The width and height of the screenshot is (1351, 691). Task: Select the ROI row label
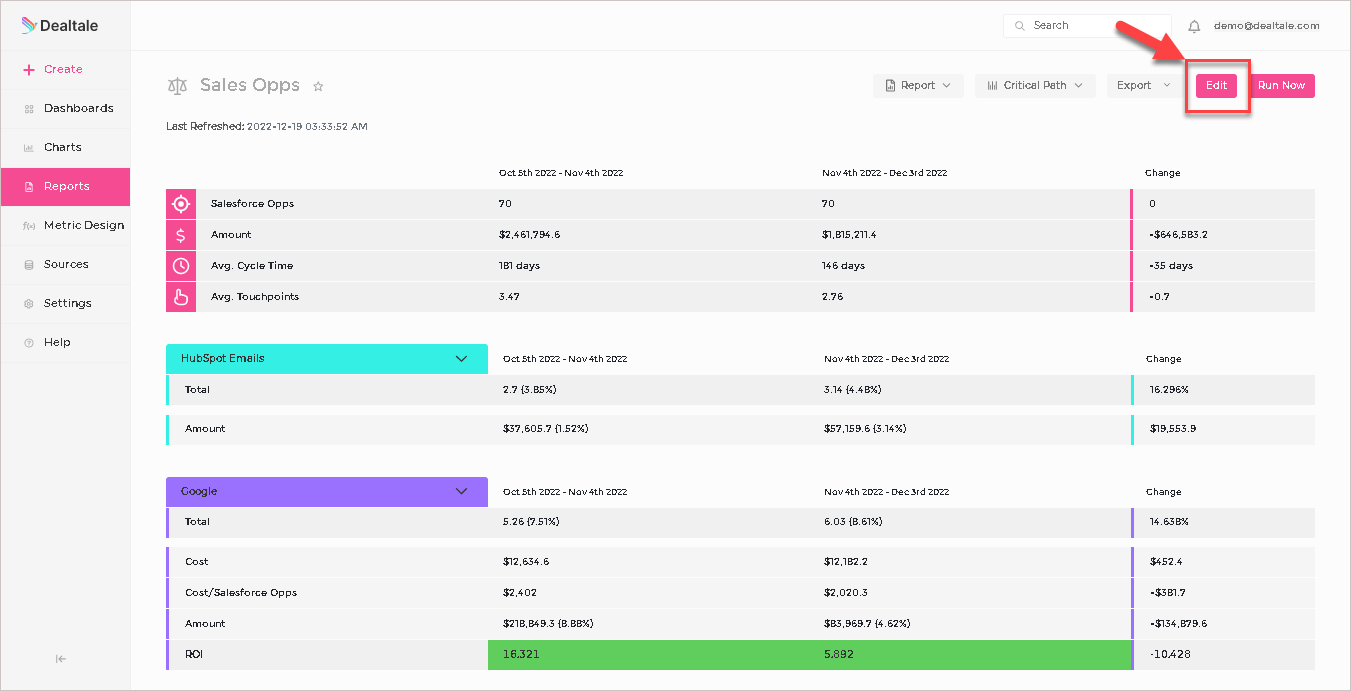tap(194, 655)
